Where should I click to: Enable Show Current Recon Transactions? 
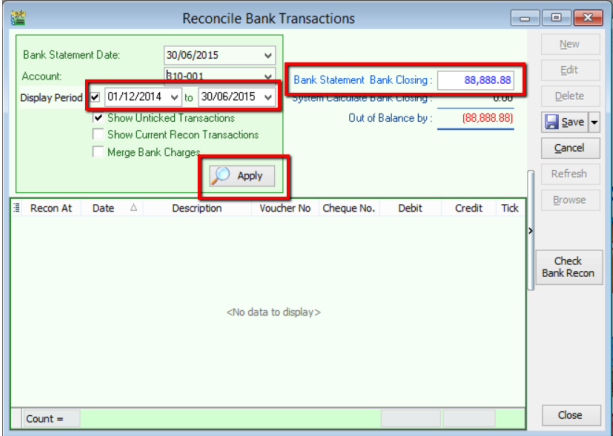point(98,134)
